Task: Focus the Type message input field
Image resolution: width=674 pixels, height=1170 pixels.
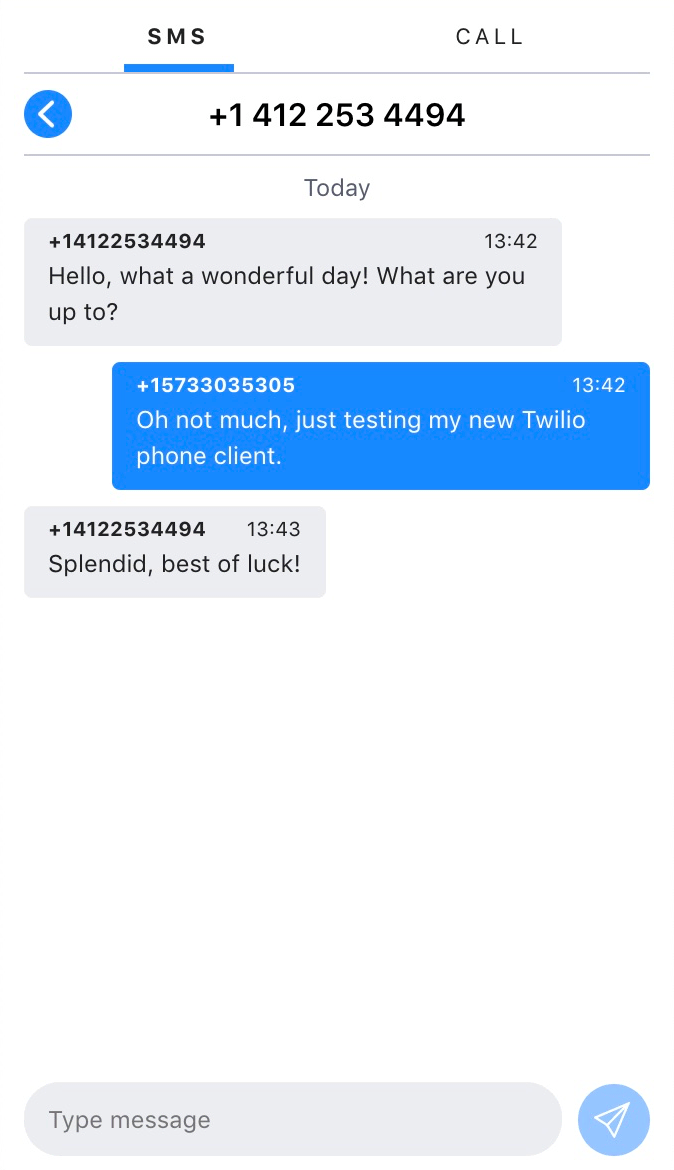Action: click(292, 1119)
